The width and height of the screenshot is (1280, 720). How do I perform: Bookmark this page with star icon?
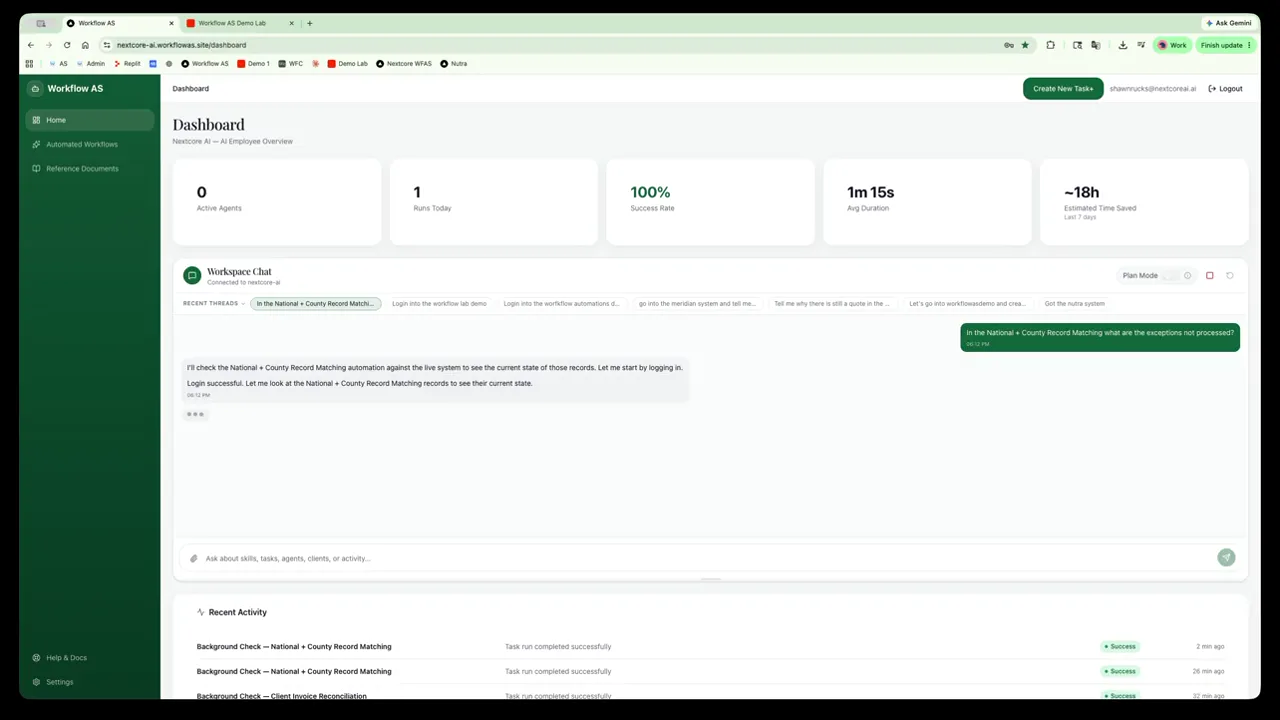coord(1025,45)
